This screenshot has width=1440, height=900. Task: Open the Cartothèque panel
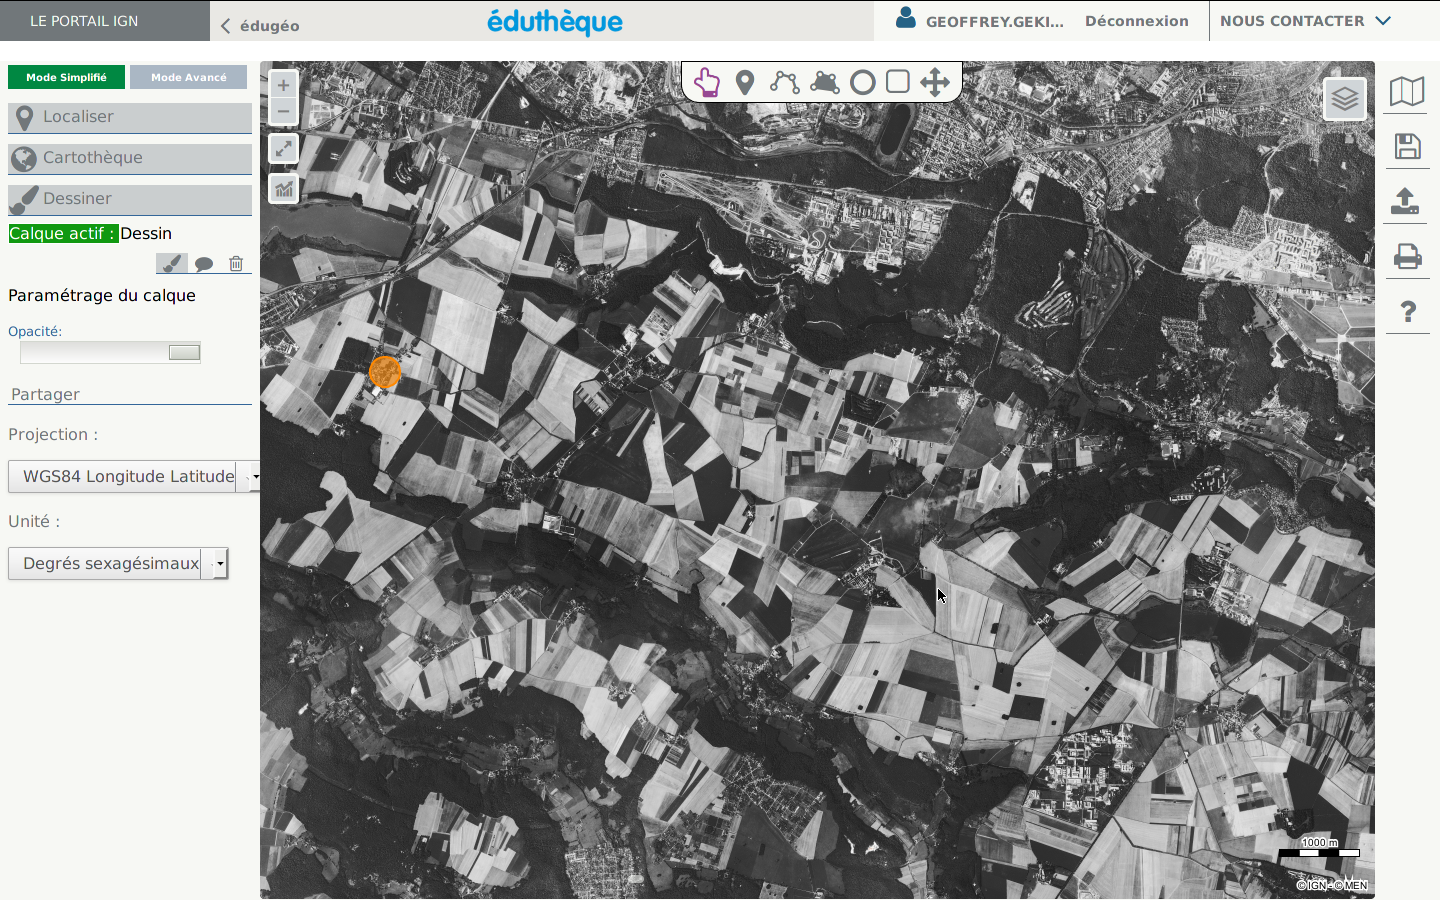pos(130,158)
